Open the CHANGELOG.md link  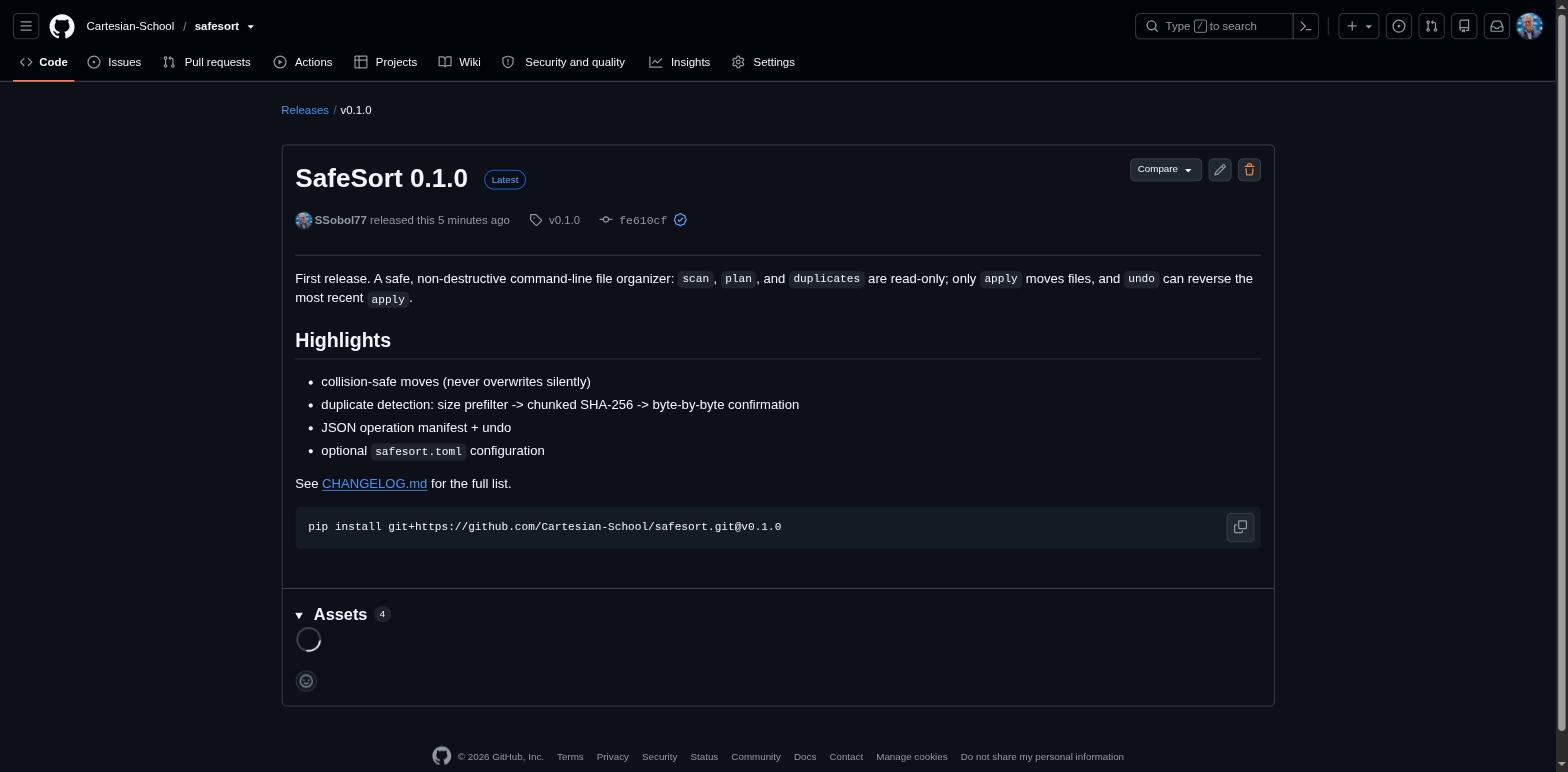pyautogui.click(x=374, y=483)
